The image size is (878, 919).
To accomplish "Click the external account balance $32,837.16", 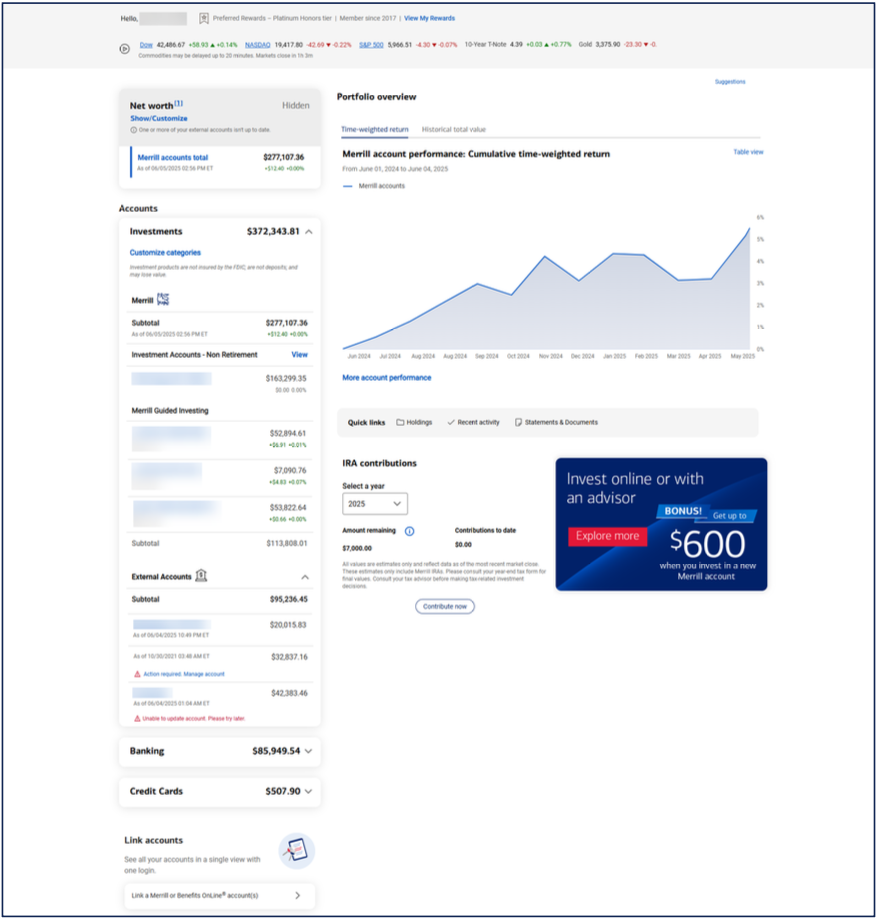I will click(x=289, y=657).
